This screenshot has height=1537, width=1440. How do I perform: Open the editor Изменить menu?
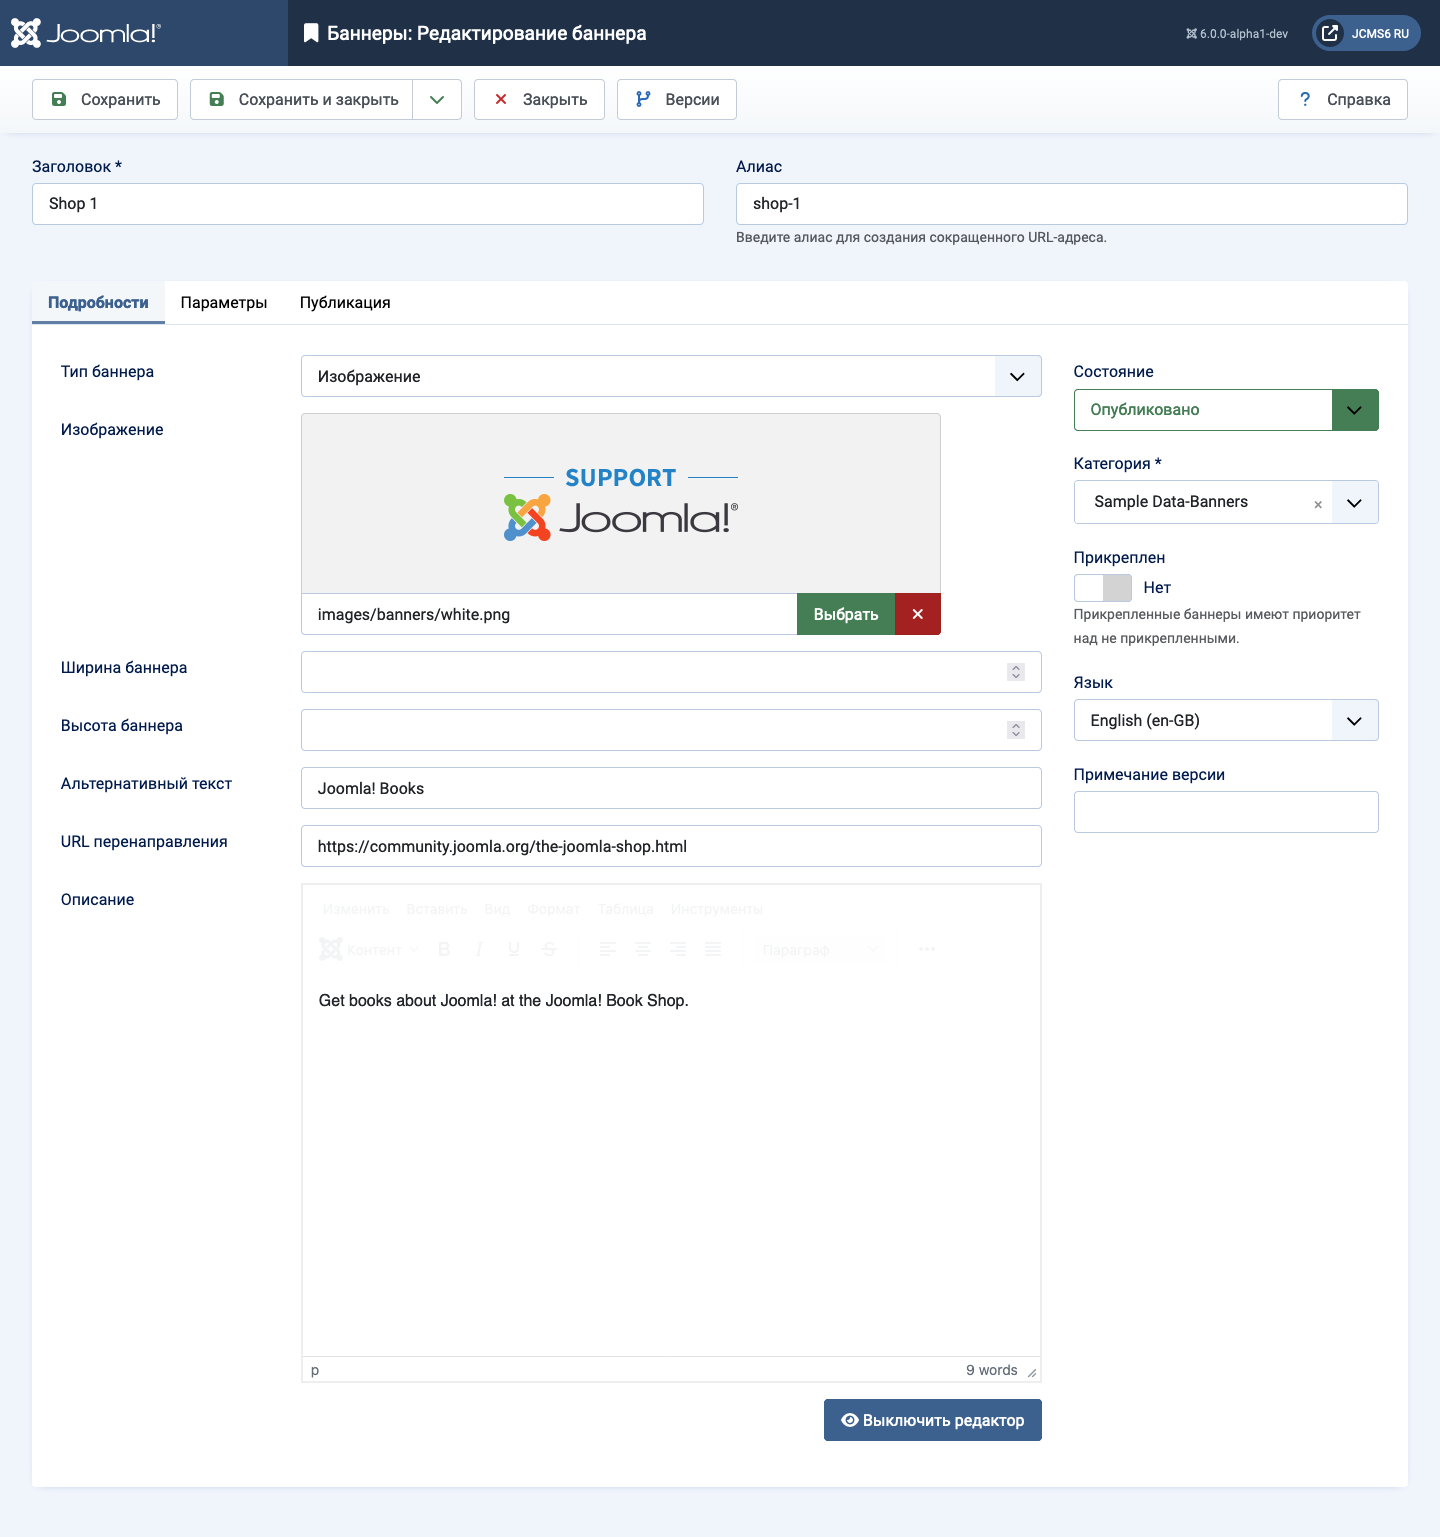pyautogui.click(x=356, y=909)
